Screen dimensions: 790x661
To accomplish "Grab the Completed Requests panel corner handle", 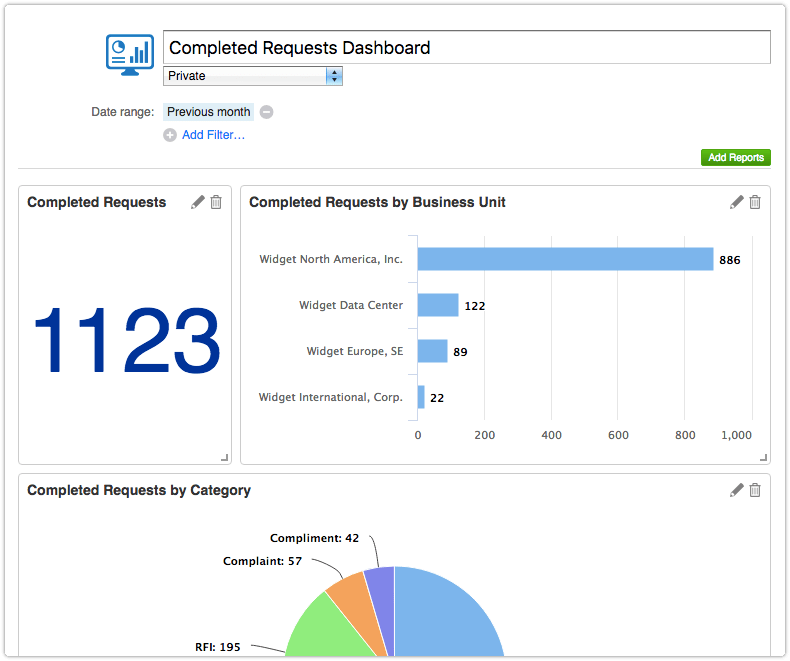I will point(225,457).
